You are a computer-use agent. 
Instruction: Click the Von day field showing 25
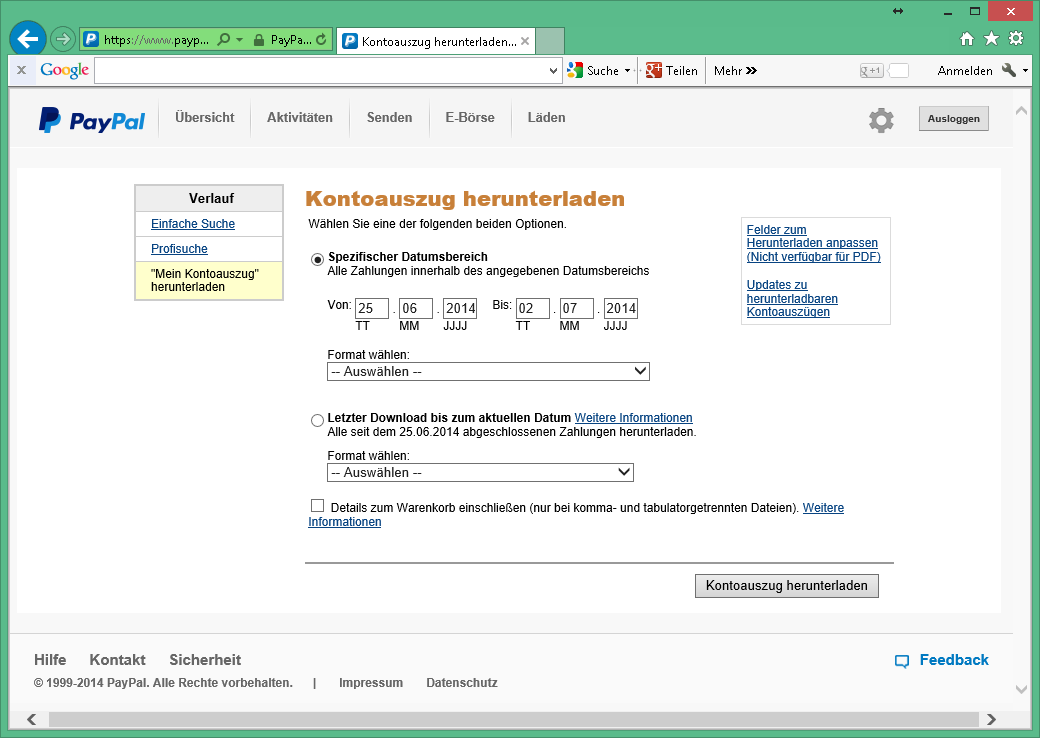(371, 308)
